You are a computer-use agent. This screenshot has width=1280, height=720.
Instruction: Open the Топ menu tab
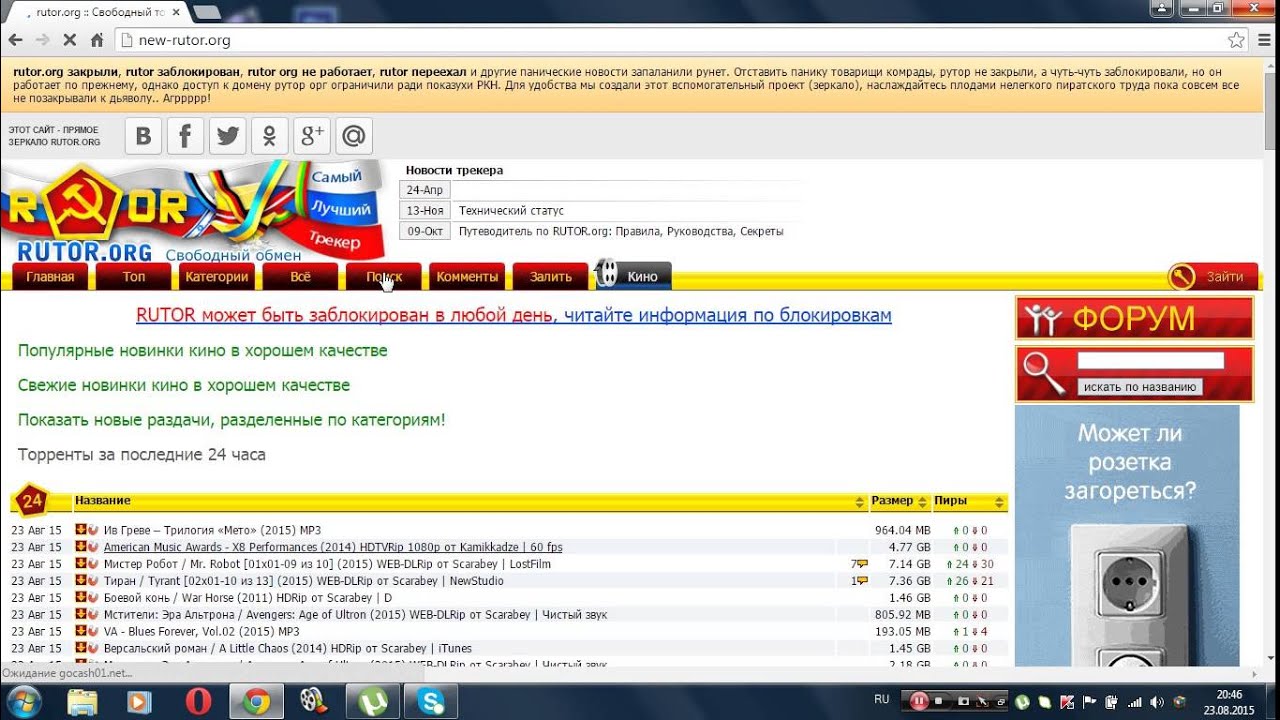click(x=133, y=277)
